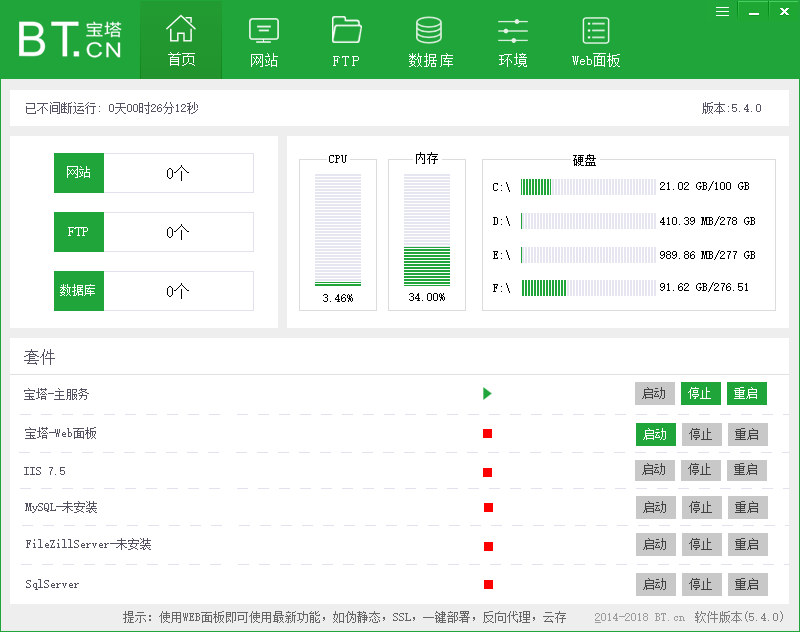Click the E:\ disk usage bar

pyautogui.click(x=588, y=255)
